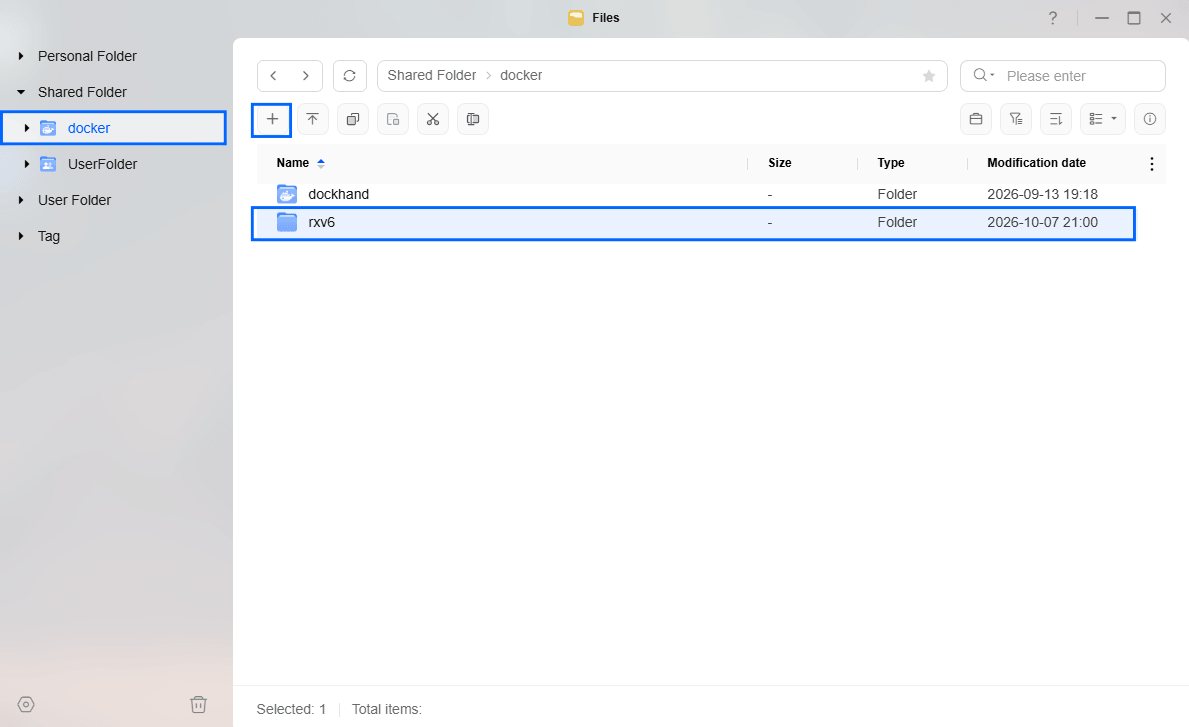
Task: Click the Shared Folder sidebar label
Action: (x=83, y=92)
